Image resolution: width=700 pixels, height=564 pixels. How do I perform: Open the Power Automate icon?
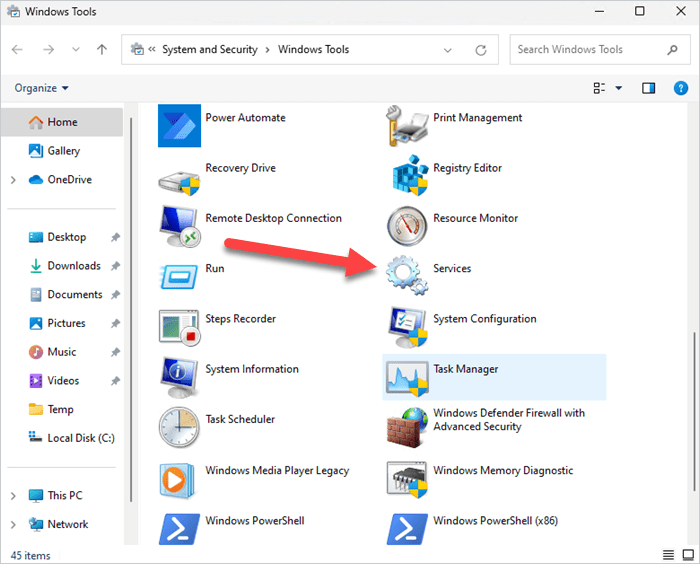pyautogui.click(x=179, y=125)
